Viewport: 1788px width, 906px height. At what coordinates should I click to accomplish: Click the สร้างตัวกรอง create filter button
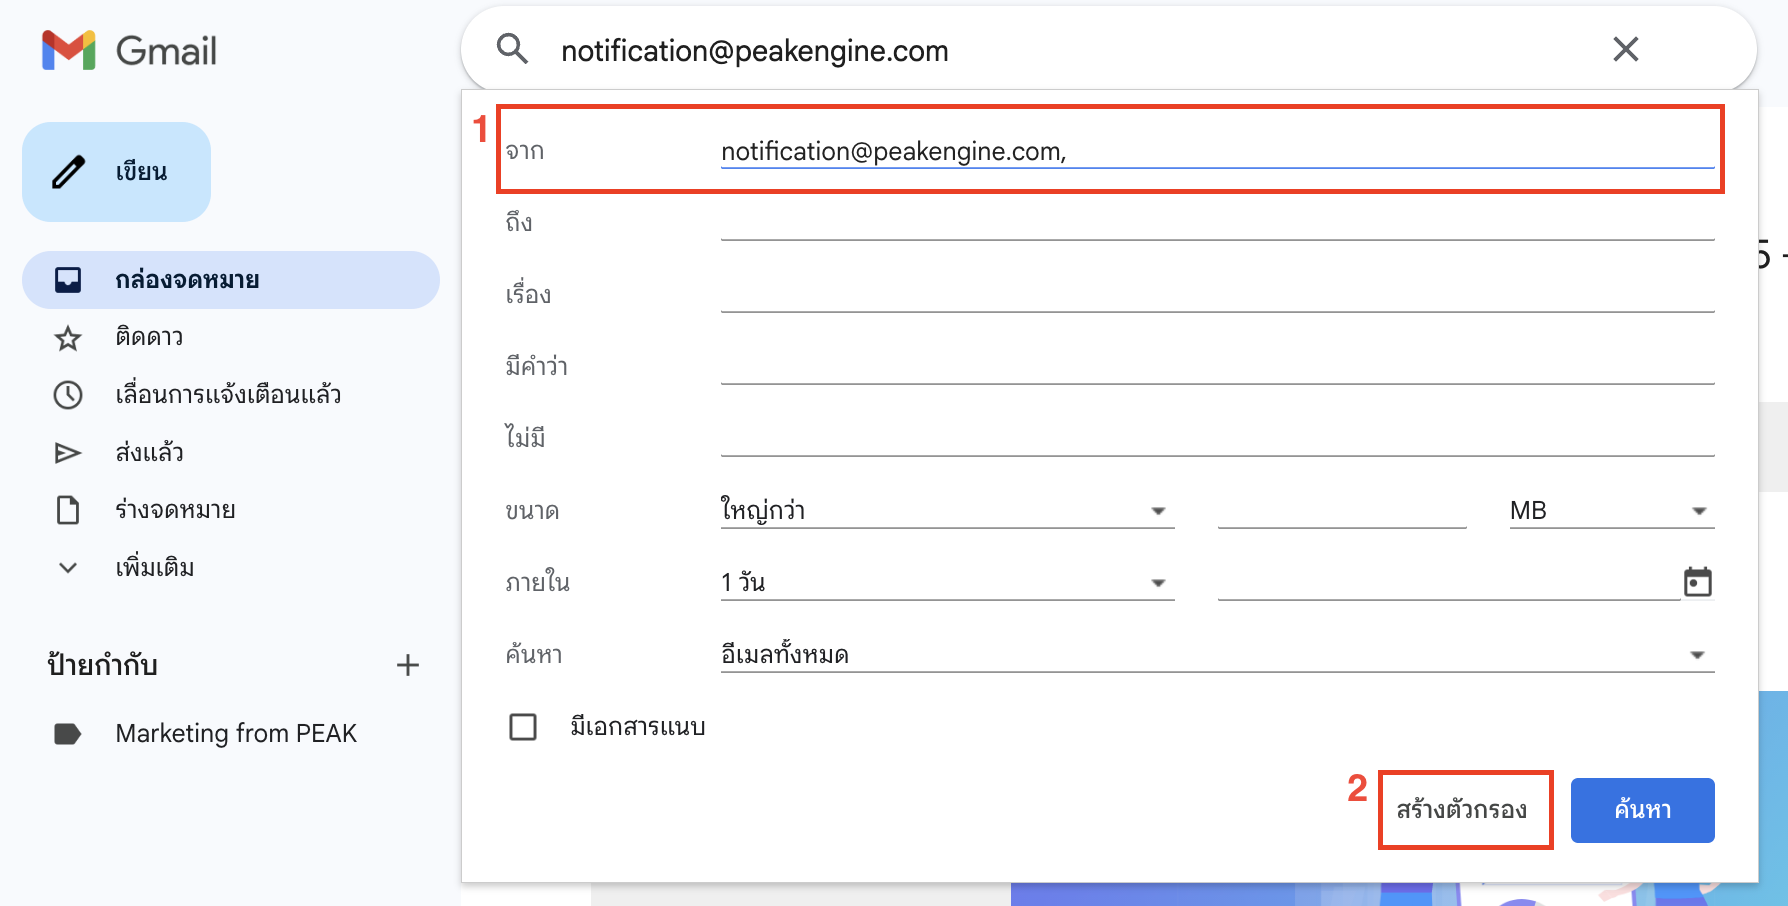[x=1464, y=810]
